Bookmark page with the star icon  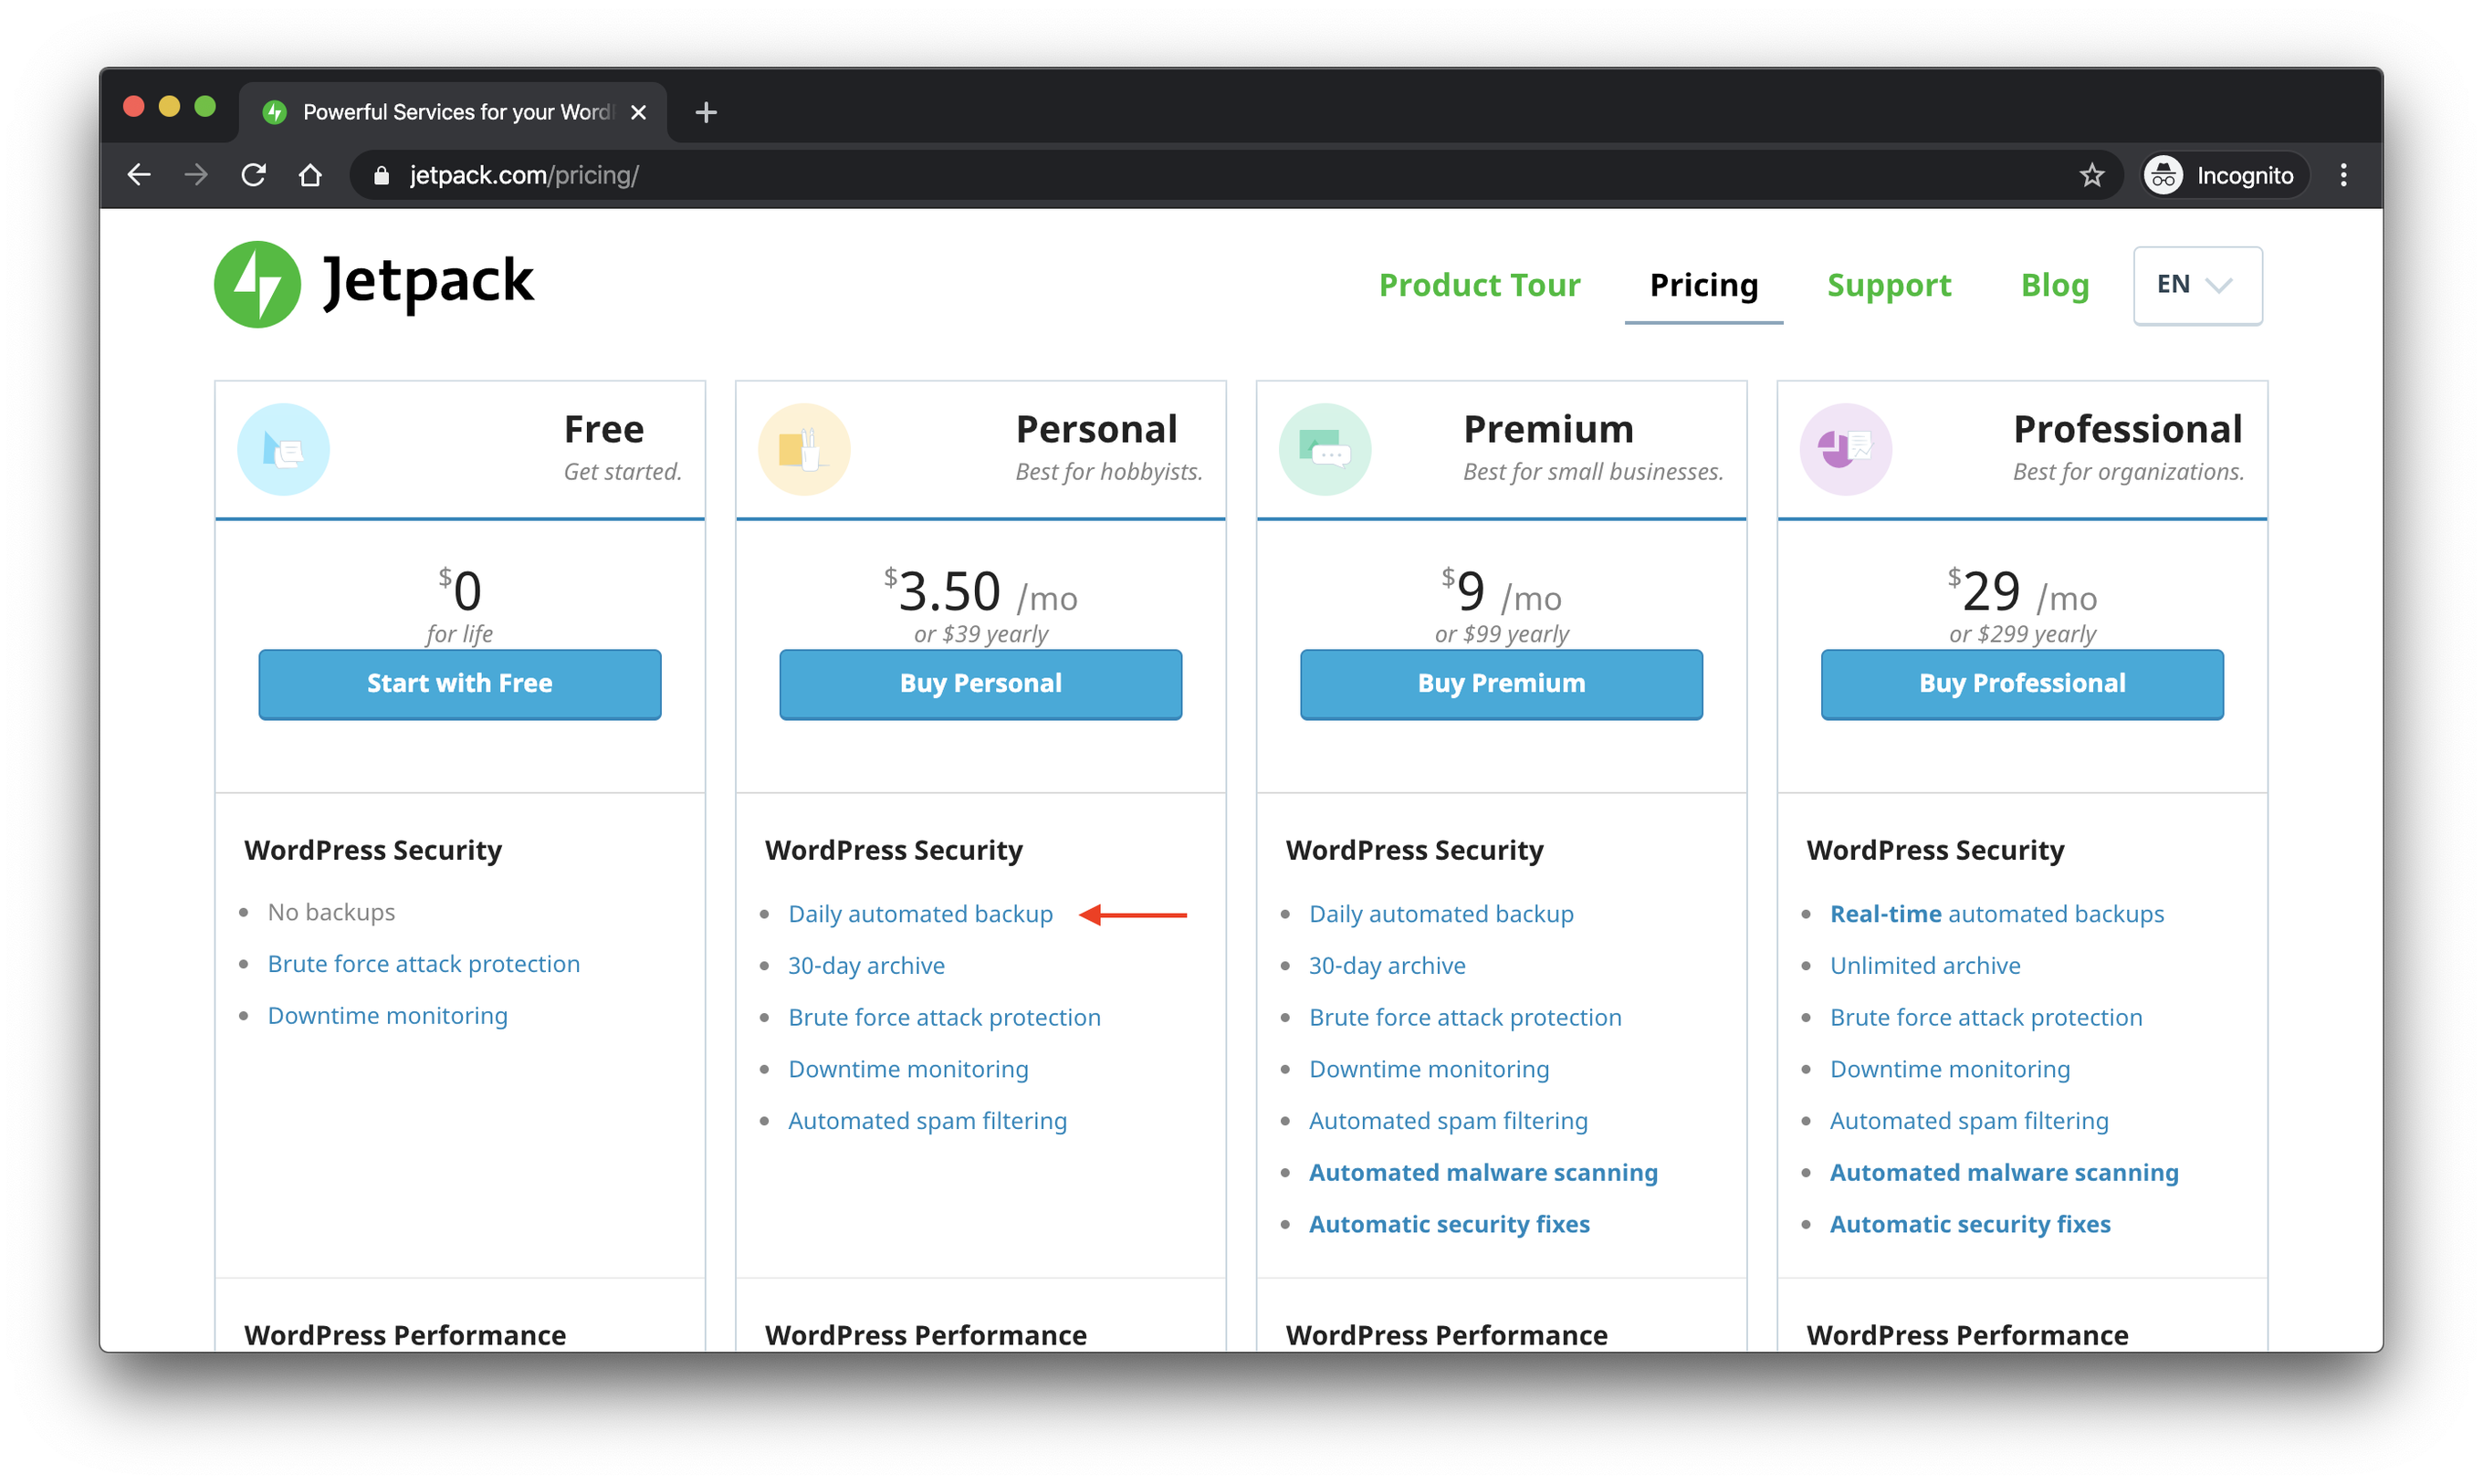(2091, 175)
